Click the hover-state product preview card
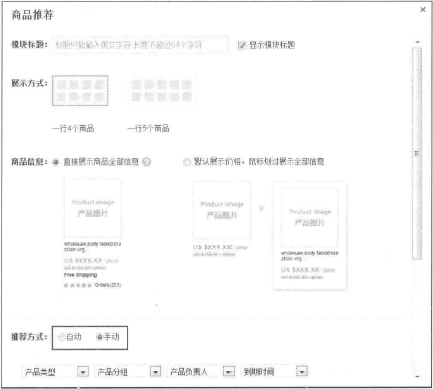 (310, 236)
